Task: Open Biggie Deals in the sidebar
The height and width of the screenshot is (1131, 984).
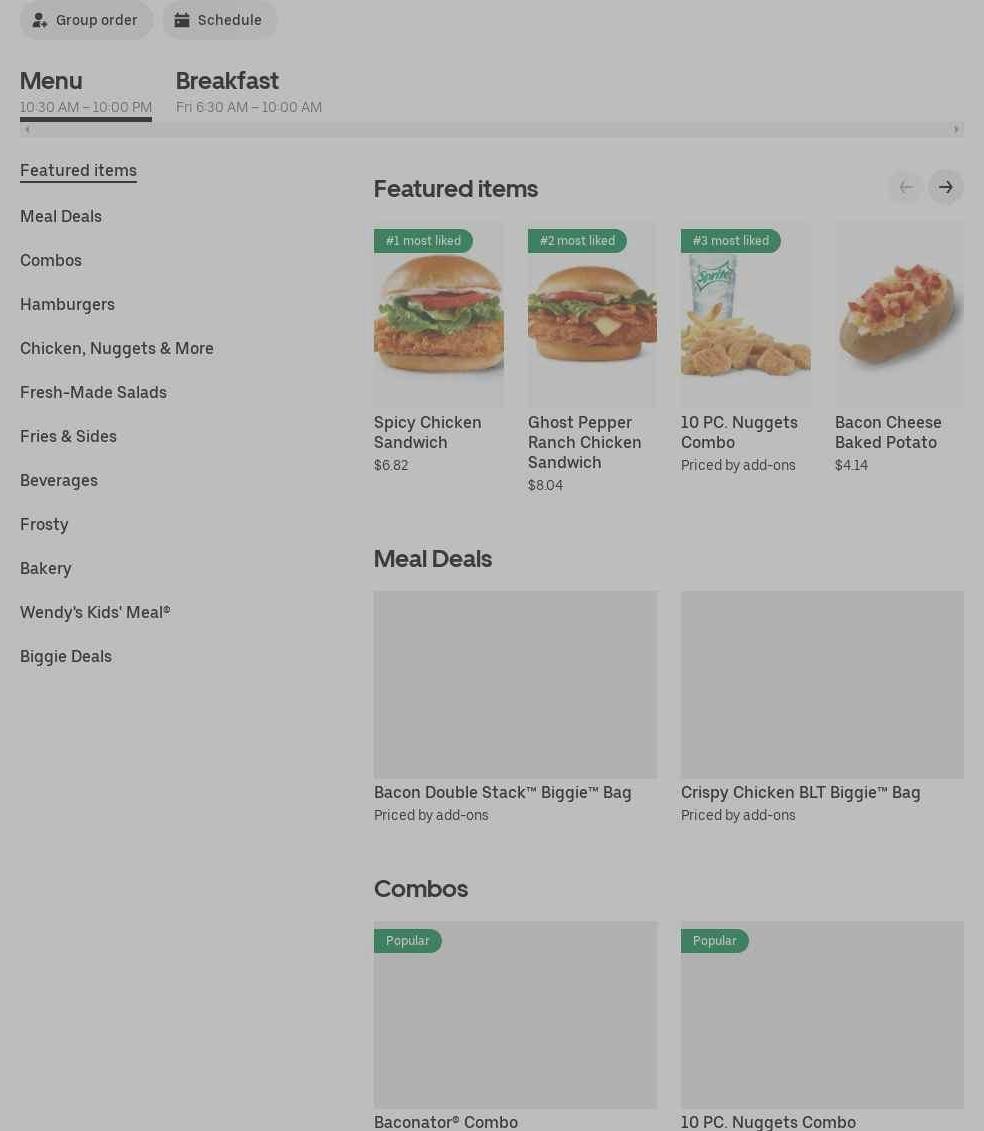Action: point(66,656)
